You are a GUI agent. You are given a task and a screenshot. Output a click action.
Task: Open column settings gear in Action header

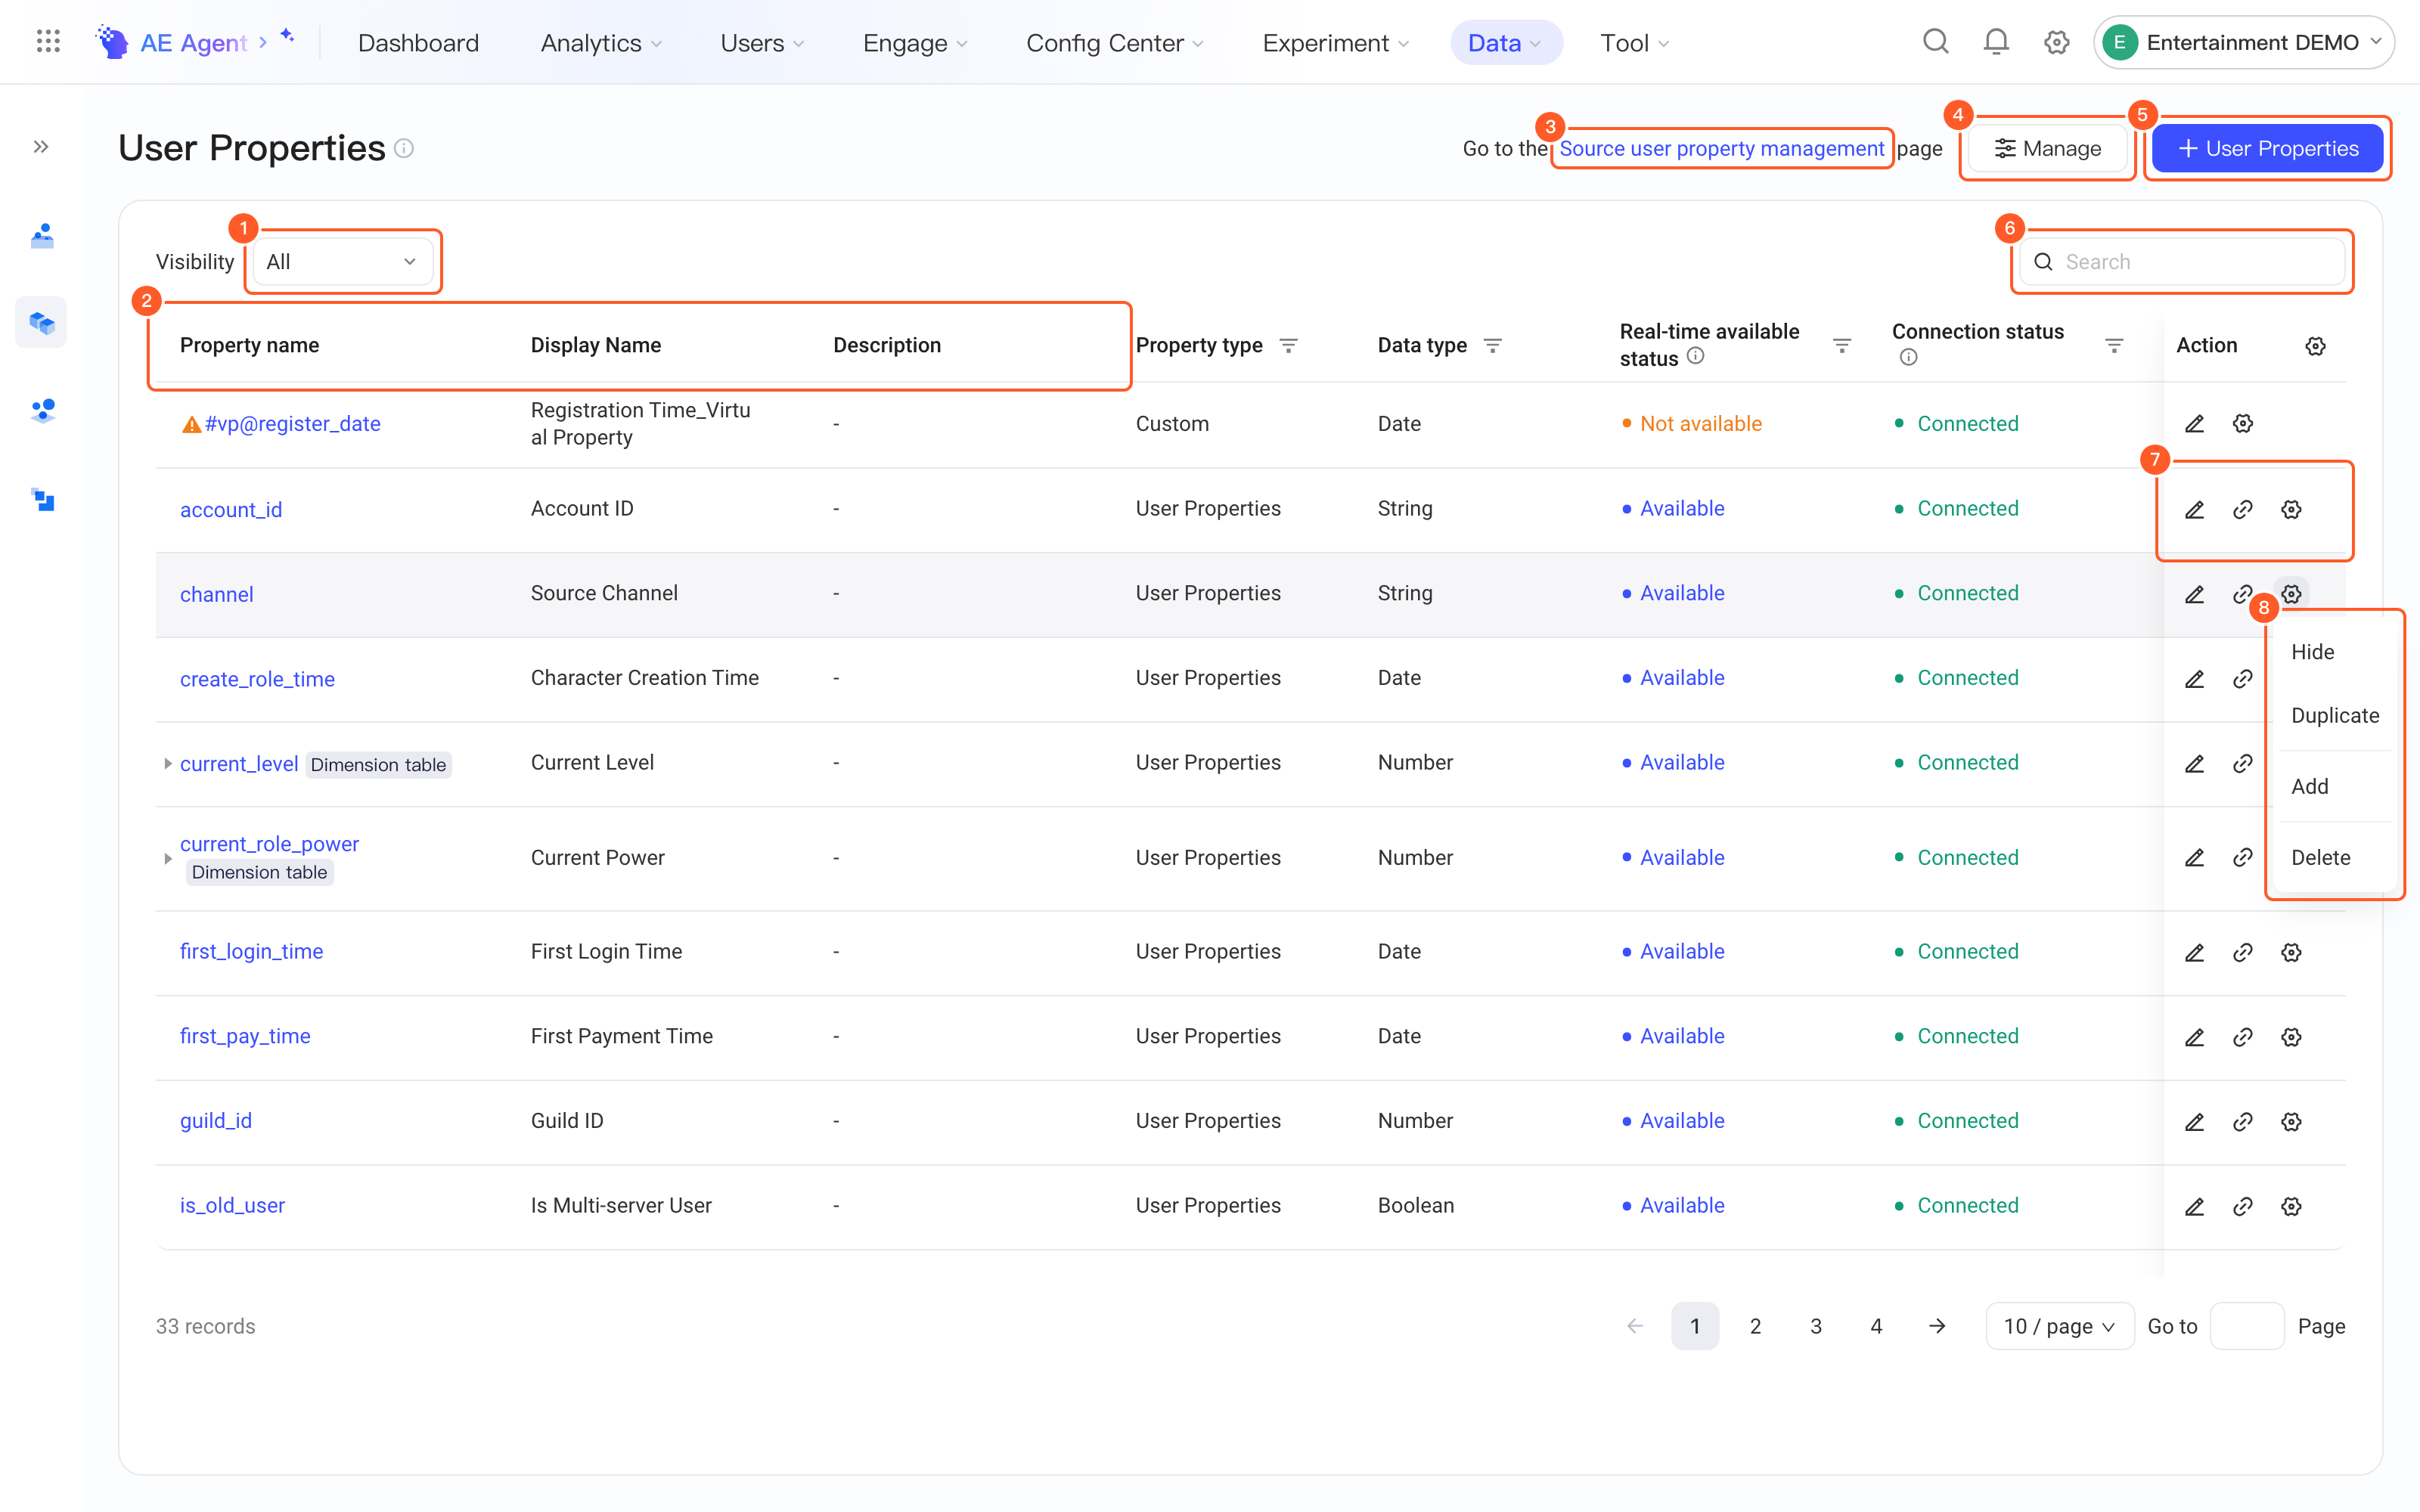(x=2315, y=346)
